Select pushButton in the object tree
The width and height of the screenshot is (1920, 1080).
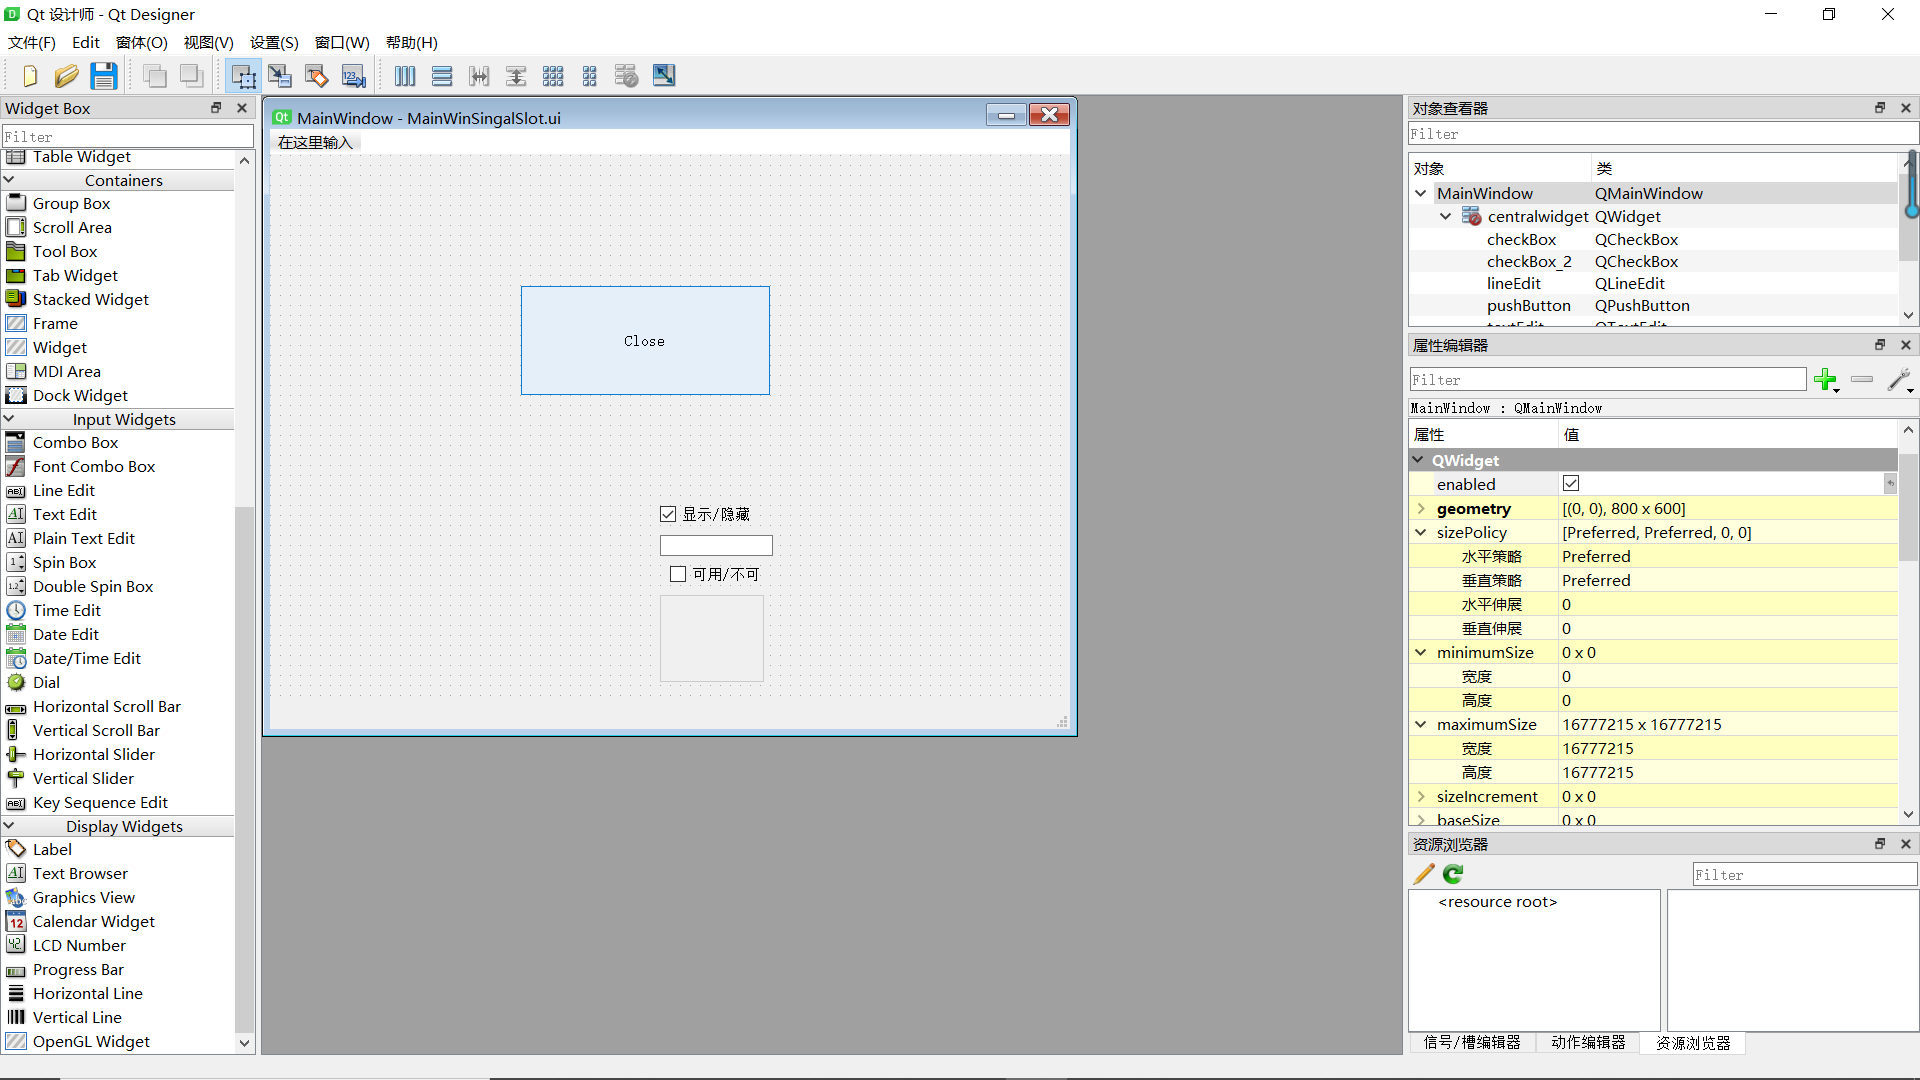point(1528,306)
